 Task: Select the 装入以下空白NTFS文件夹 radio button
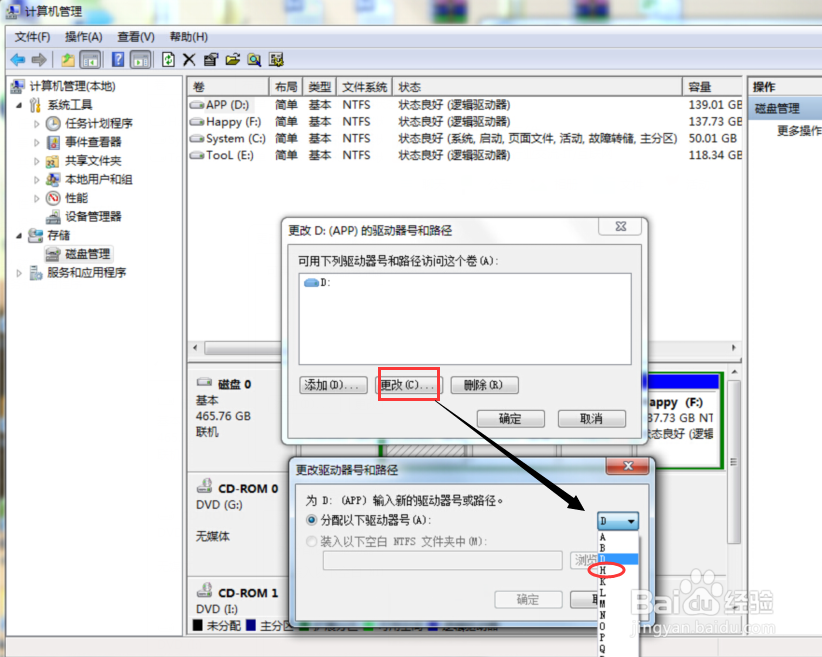(x=310, y=543)
